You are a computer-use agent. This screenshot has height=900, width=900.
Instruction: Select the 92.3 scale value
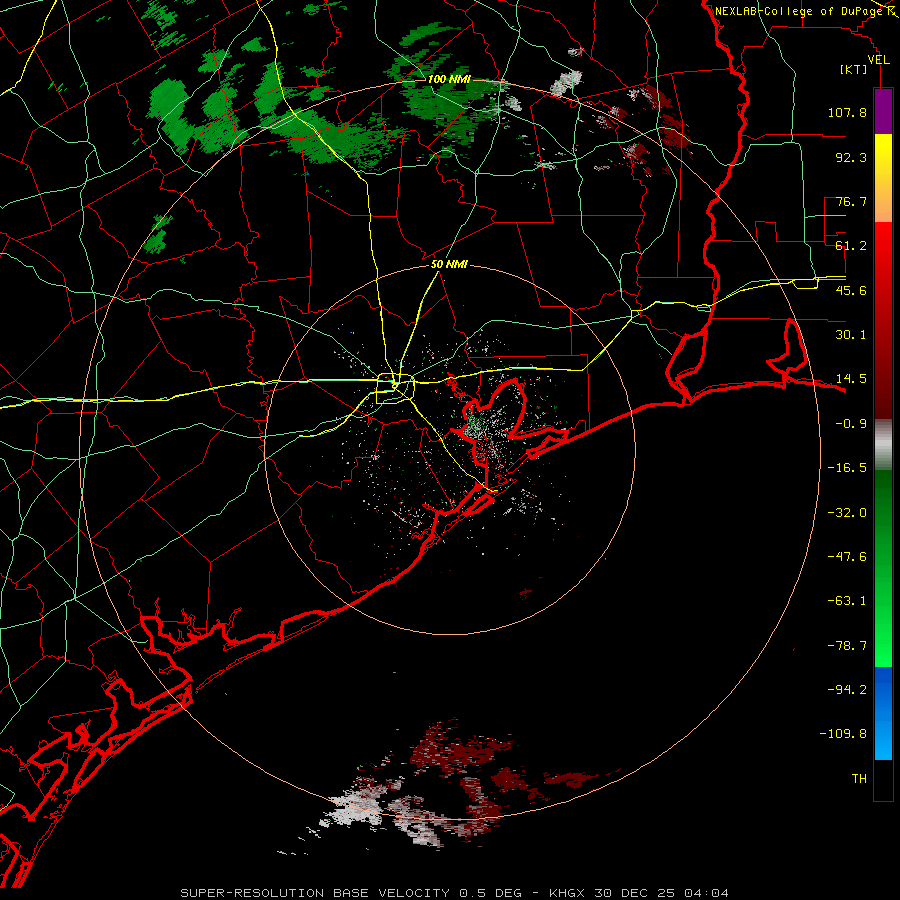(851, 157)
